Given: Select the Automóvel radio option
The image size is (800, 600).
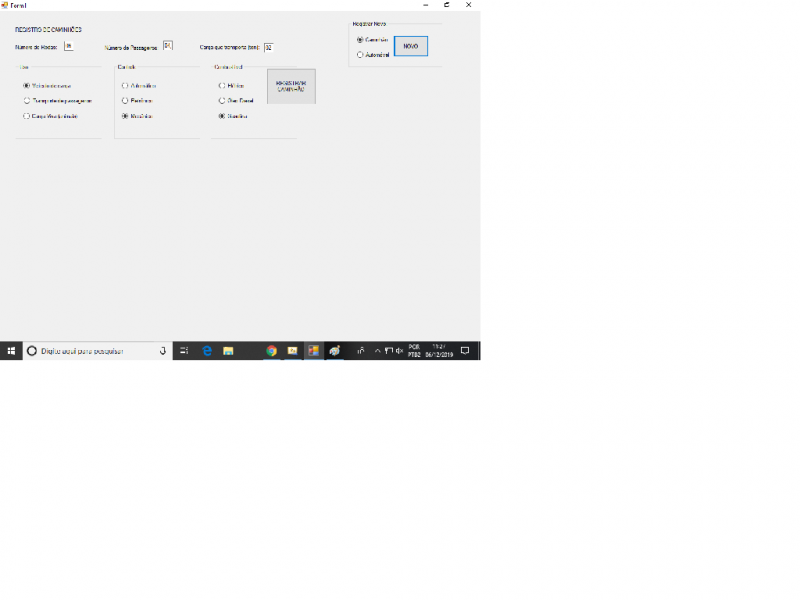Looking at the screenshot, I should 360,55.
